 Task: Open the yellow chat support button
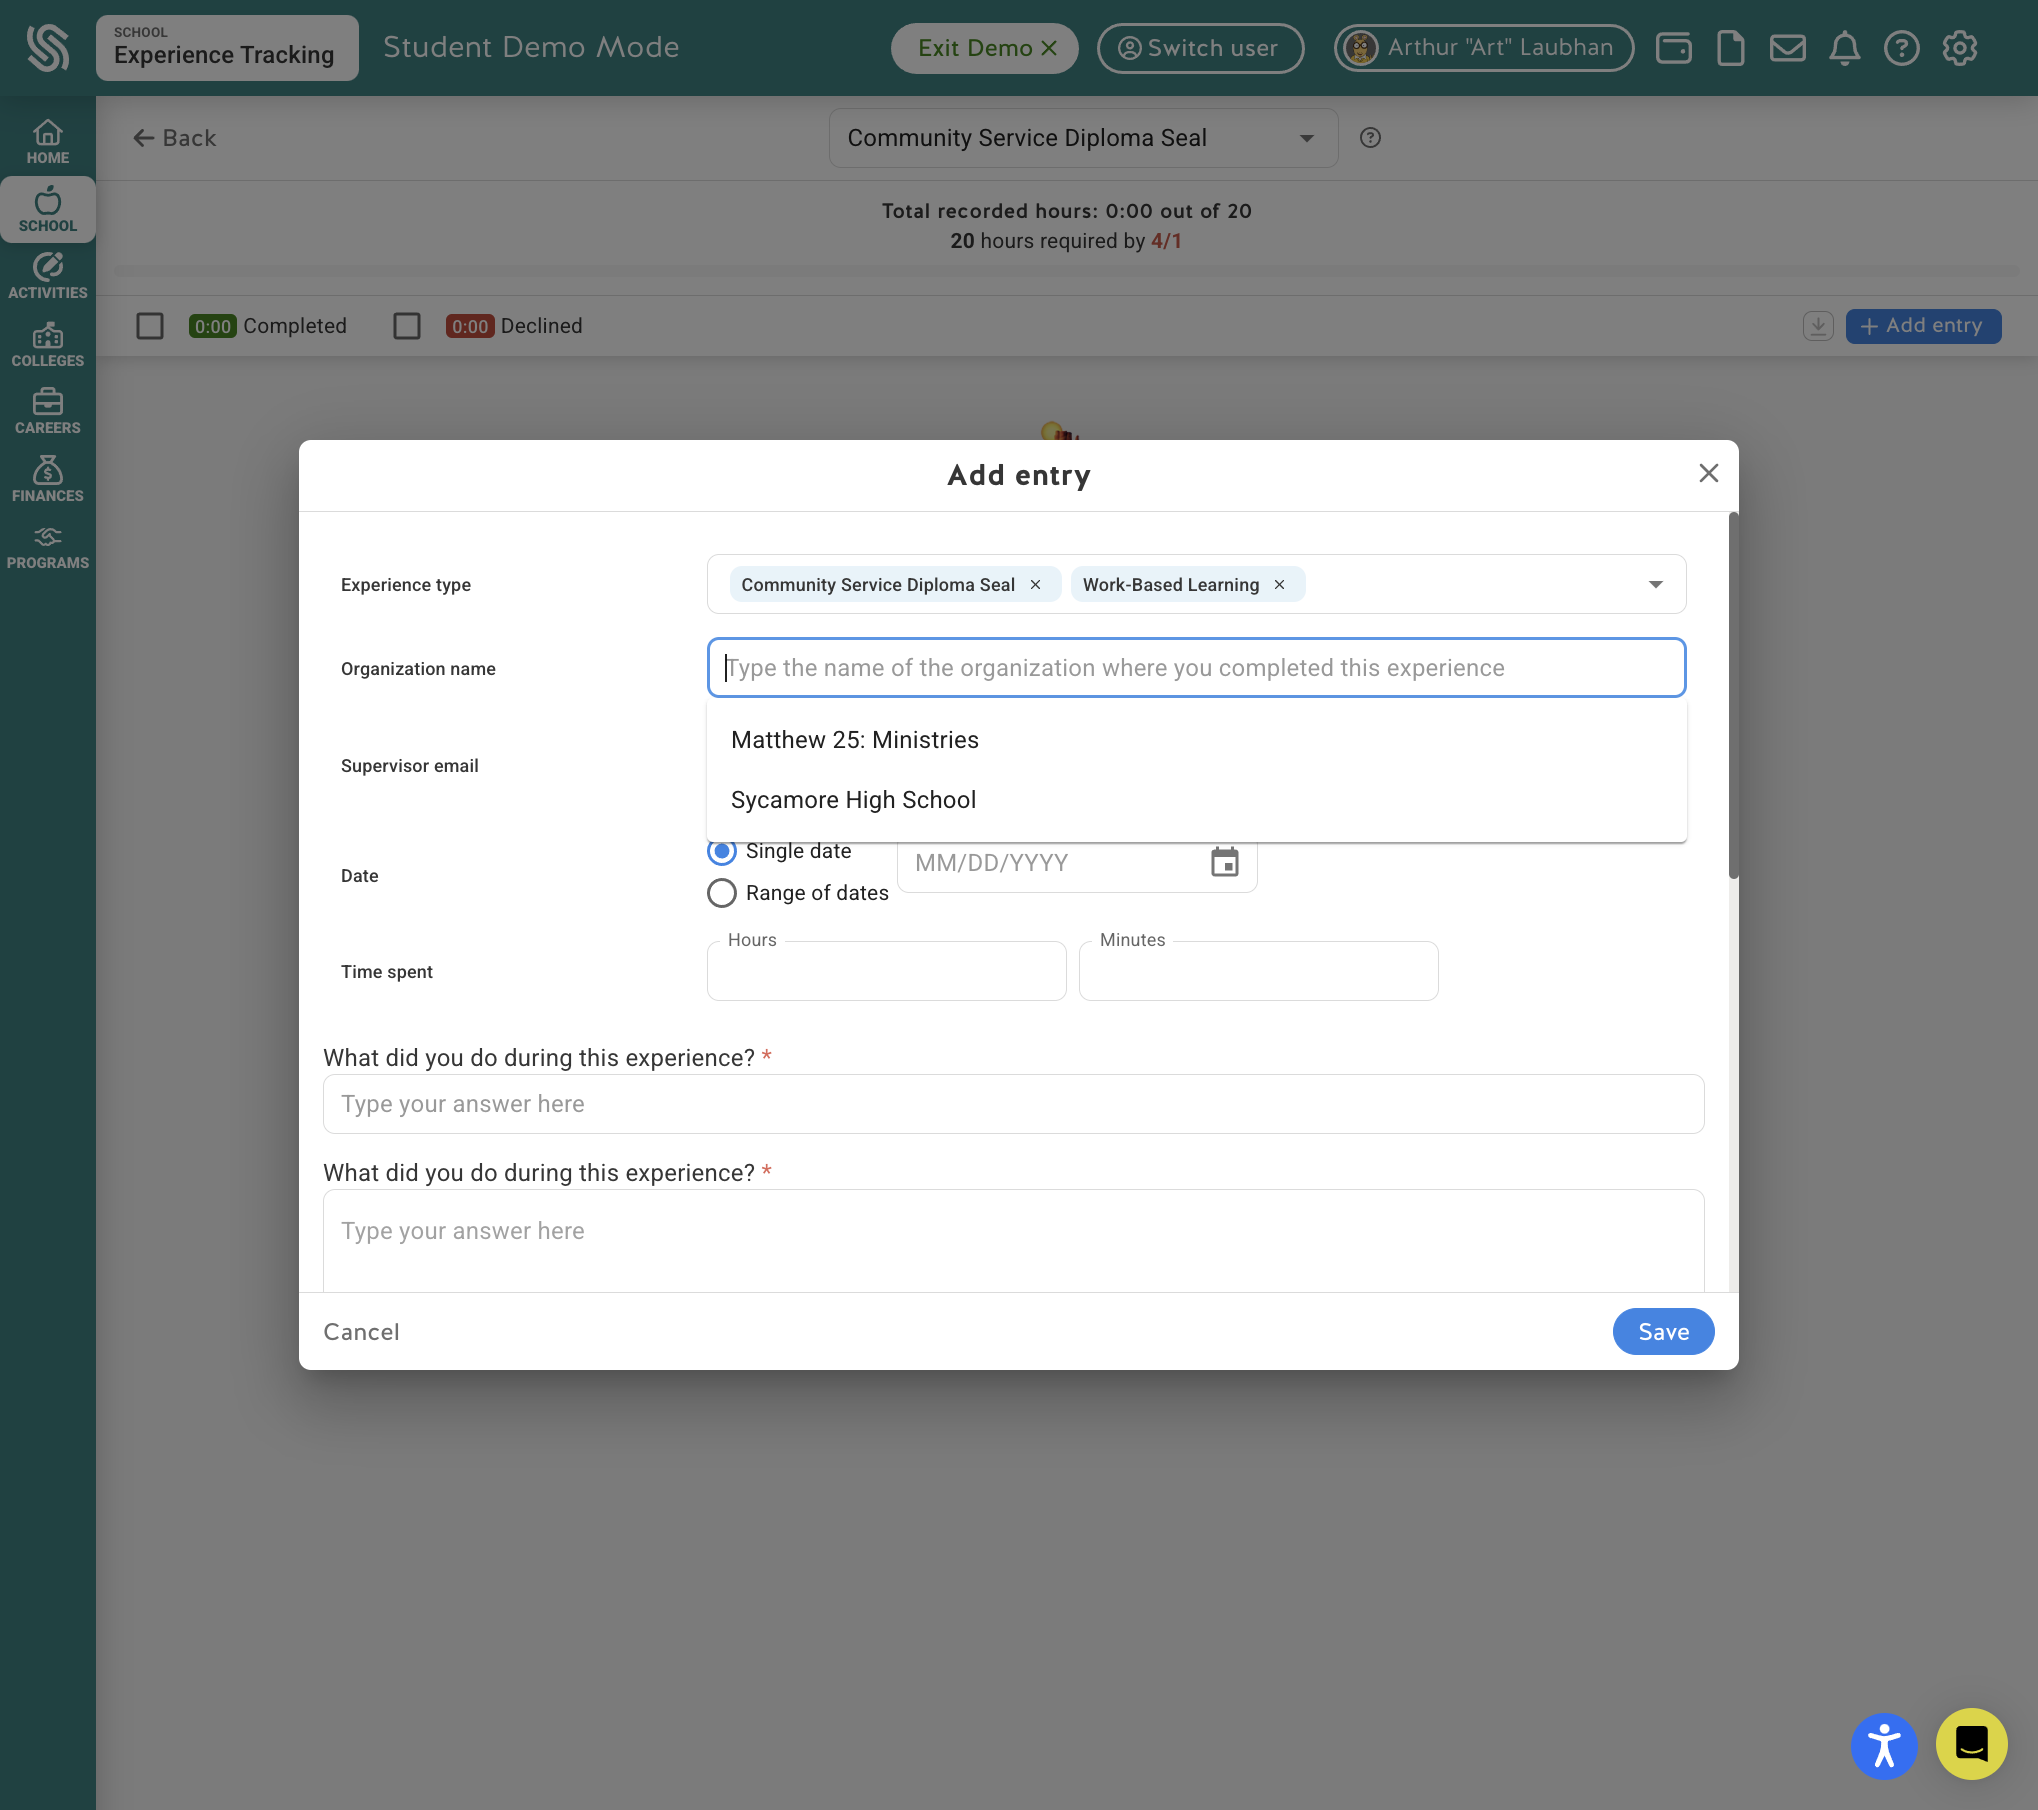tap(1971, 1744)
